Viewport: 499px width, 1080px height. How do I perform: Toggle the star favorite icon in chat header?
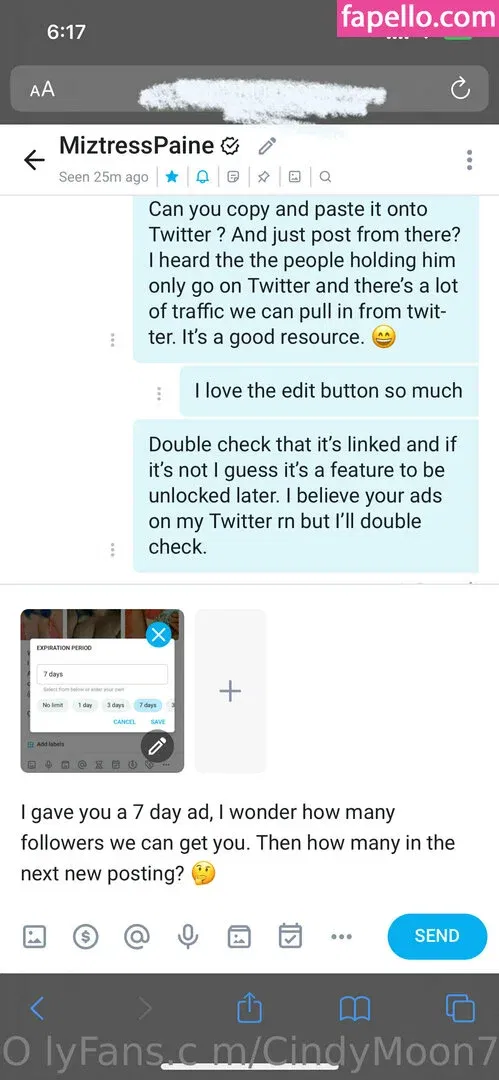click(172, 177)
